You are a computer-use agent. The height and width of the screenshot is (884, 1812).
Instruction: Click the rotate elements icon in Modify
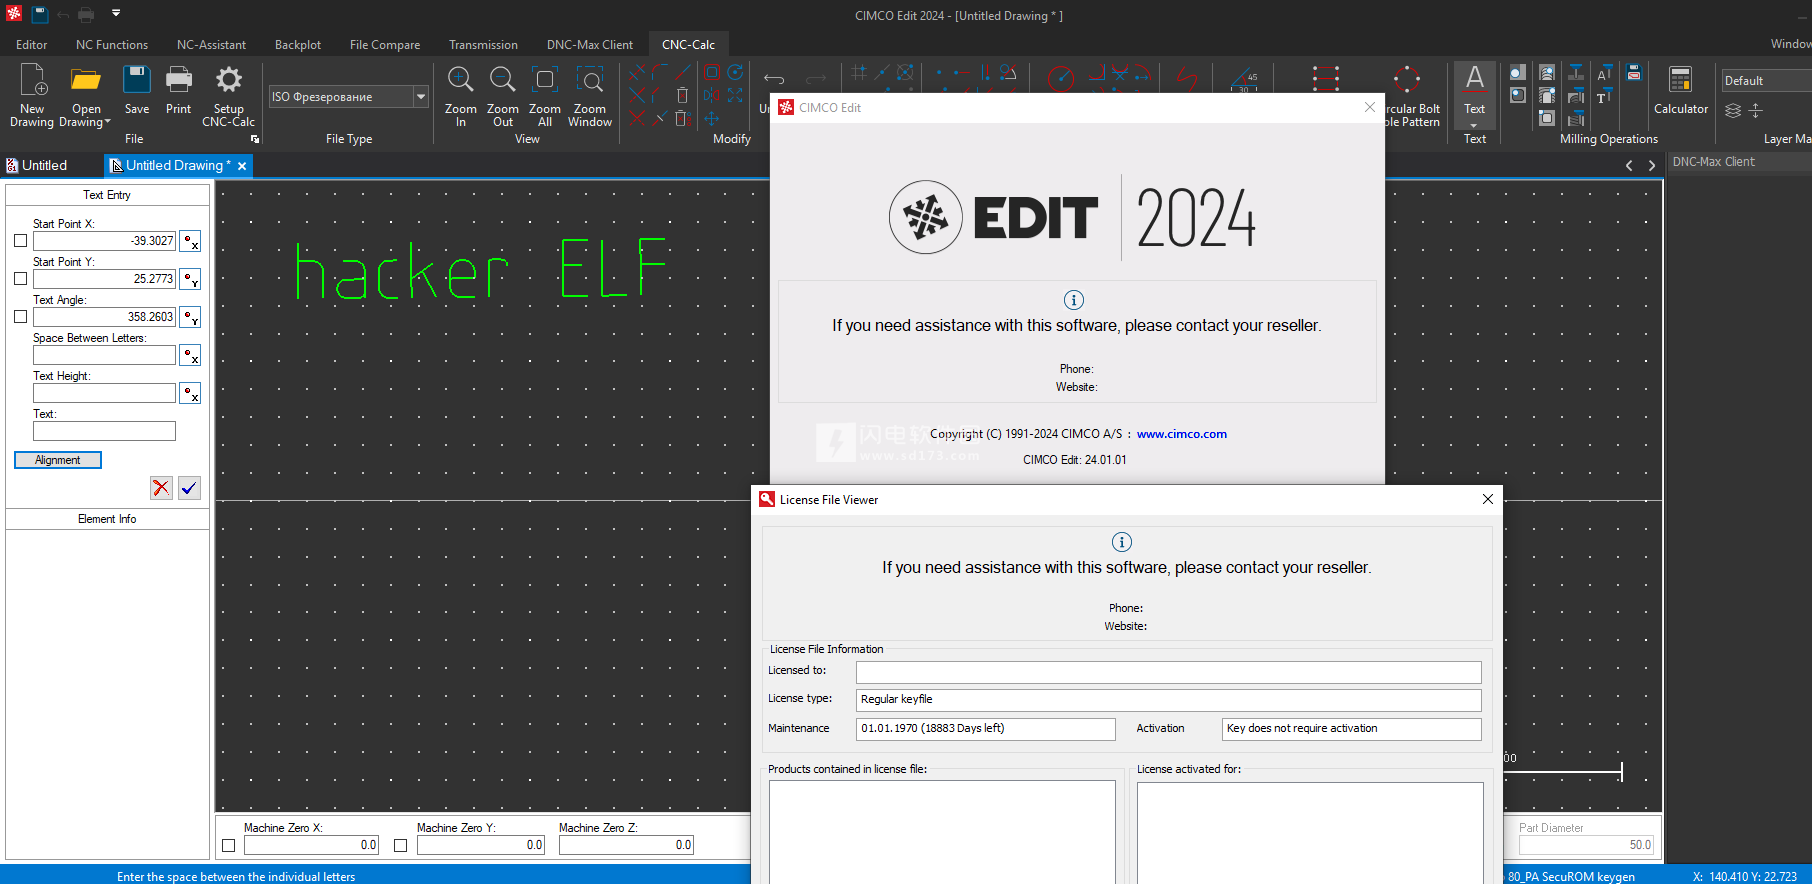tap(735, 72)
